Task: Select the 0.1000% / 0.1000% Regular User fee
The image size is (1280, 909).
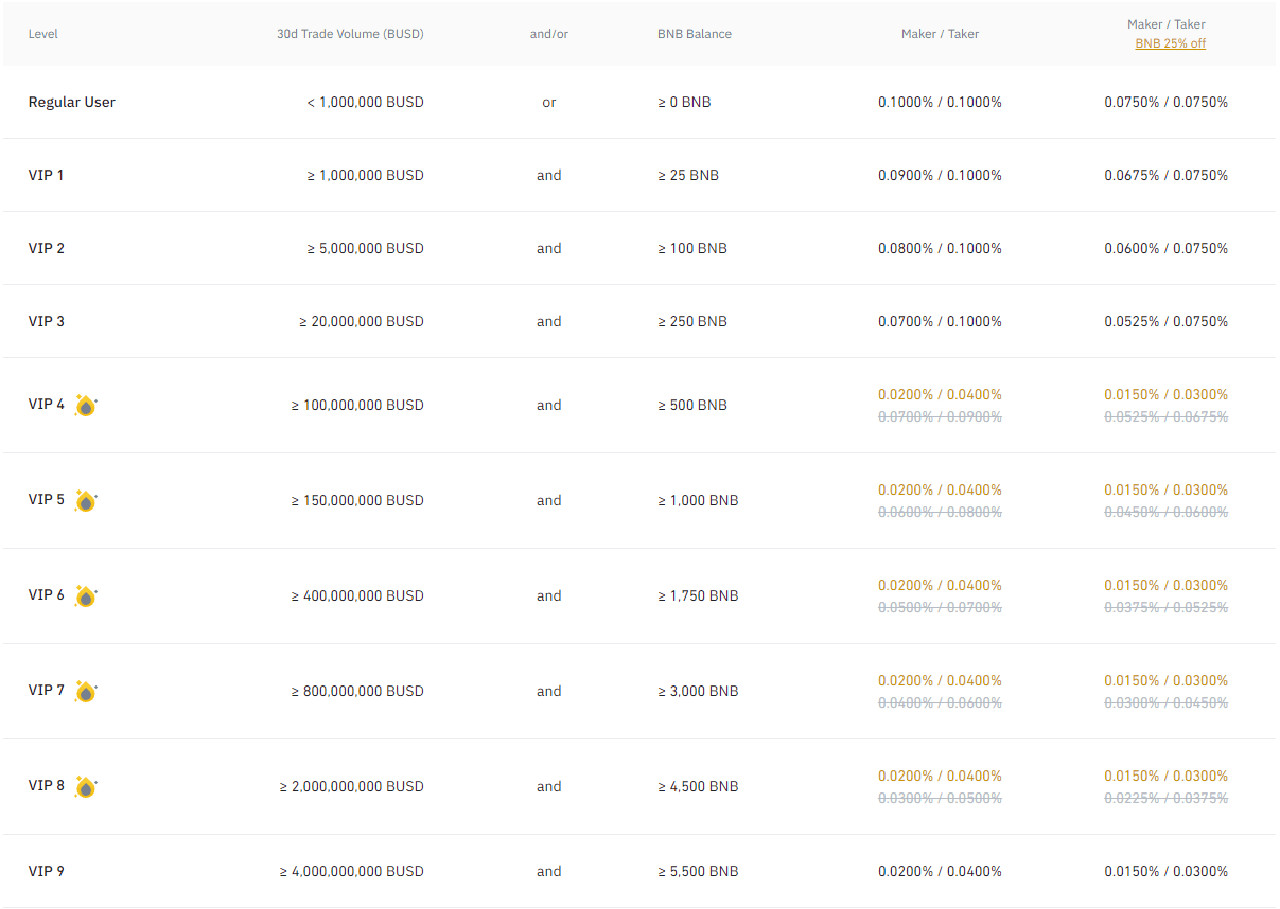Action: (940, 101)
